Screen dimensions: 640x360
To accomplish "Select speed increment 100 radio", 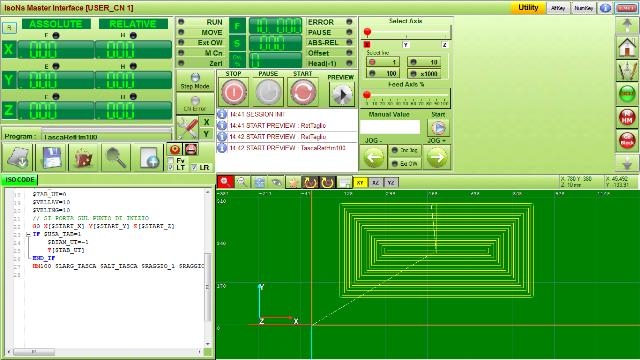I will [x=382, y=73].
